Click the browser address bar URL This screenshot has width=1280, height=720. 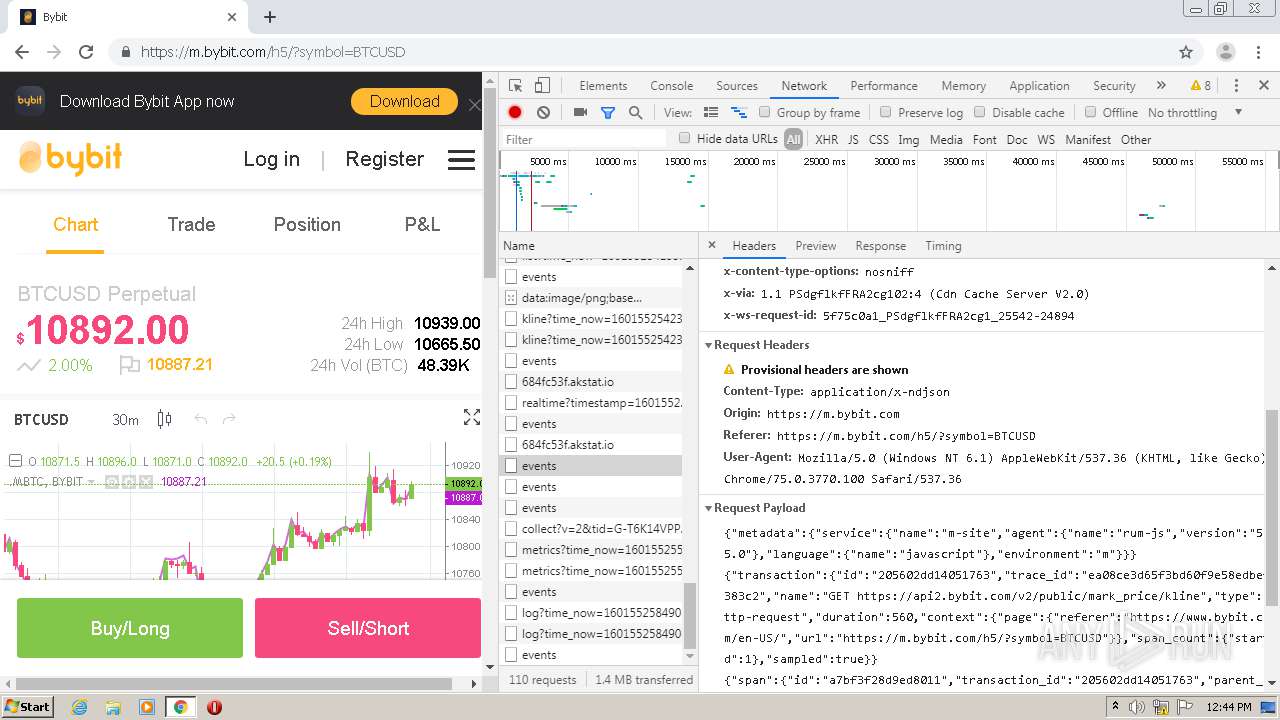tap(273, 52)
